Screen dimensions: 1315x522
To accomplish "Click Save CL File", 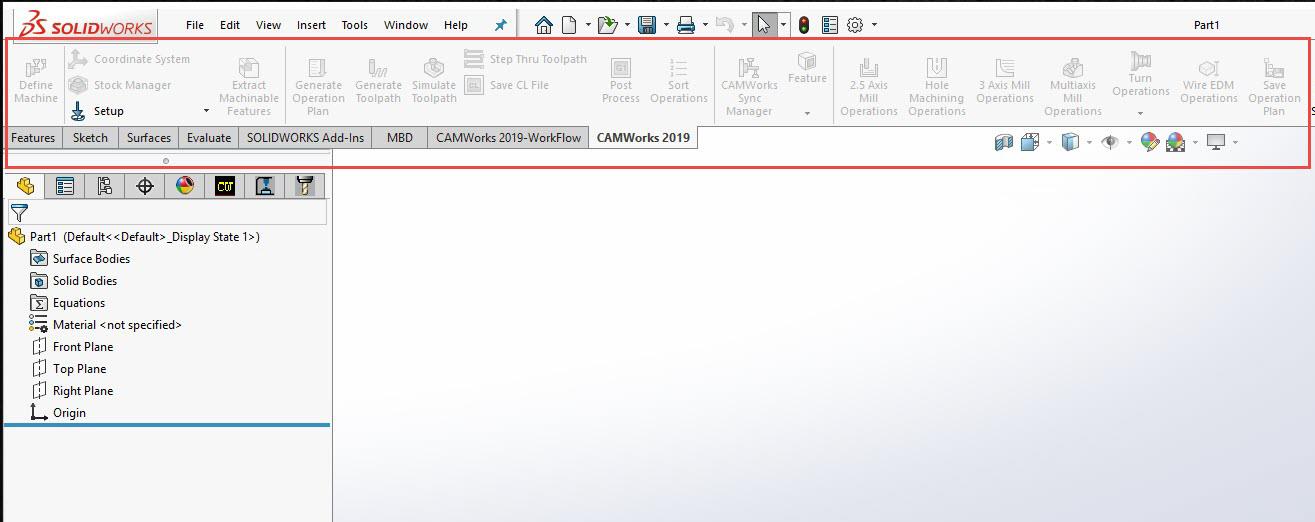I will pos(507,85).
